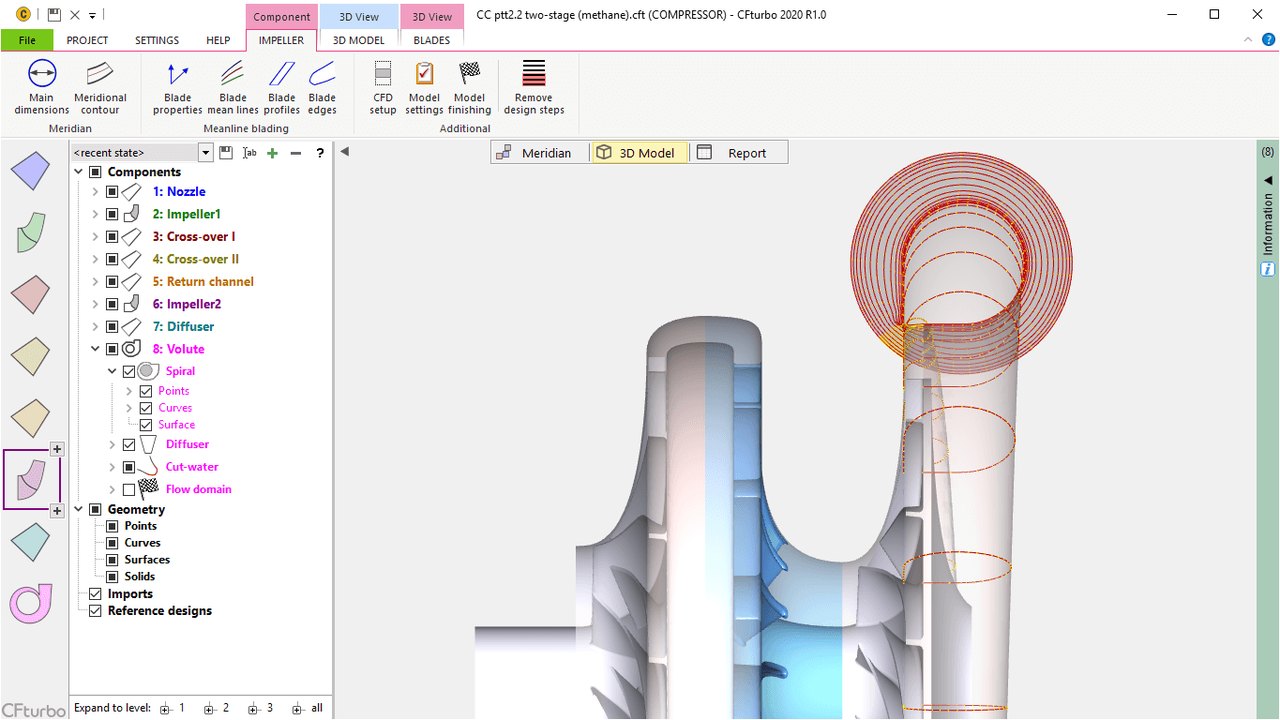Open CFturbo help via the blue question icon
Image resolution: width=1280 pixels, height=720 pixels.
1268,40
